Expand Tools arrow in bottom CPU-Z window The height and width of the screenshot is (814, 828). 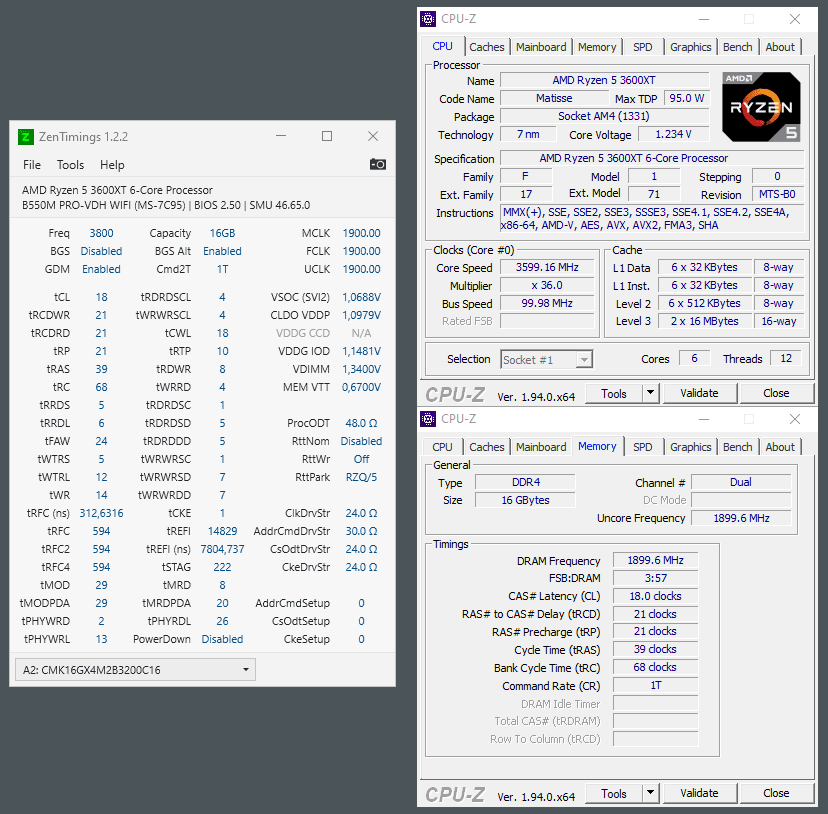[x=650, y=793]
